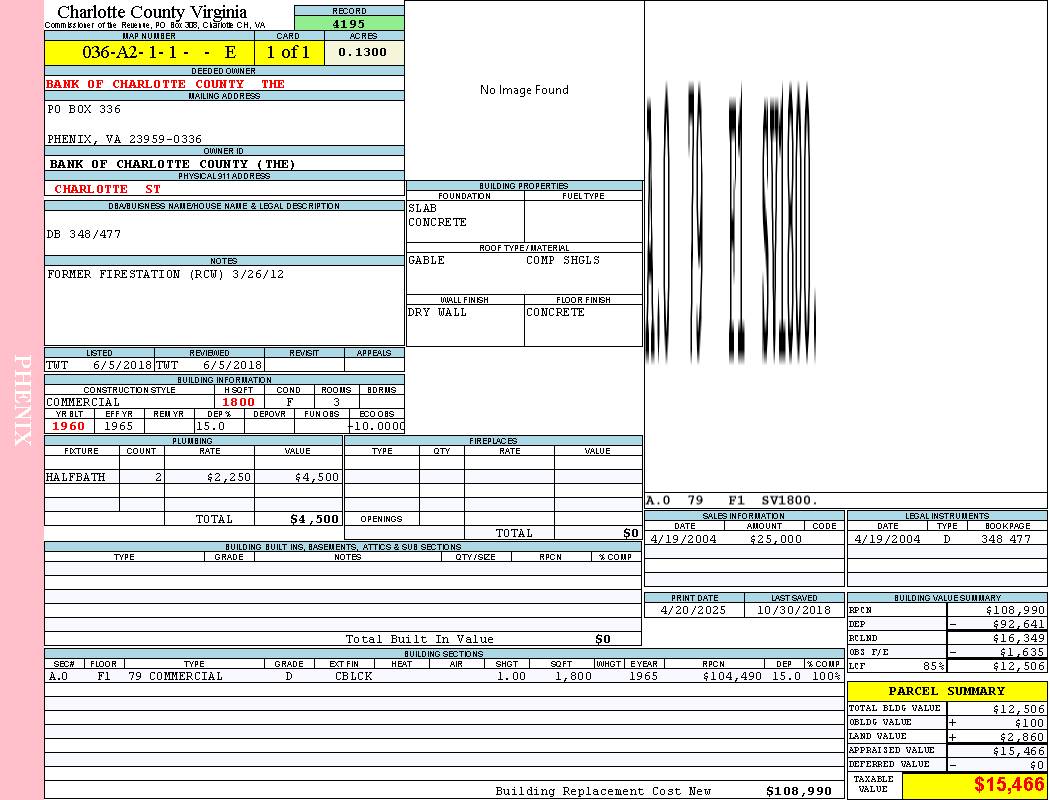Click plumbing rate $2,250
The image size is (1050, 800).
pyautogui.click(x=228, y=477)
